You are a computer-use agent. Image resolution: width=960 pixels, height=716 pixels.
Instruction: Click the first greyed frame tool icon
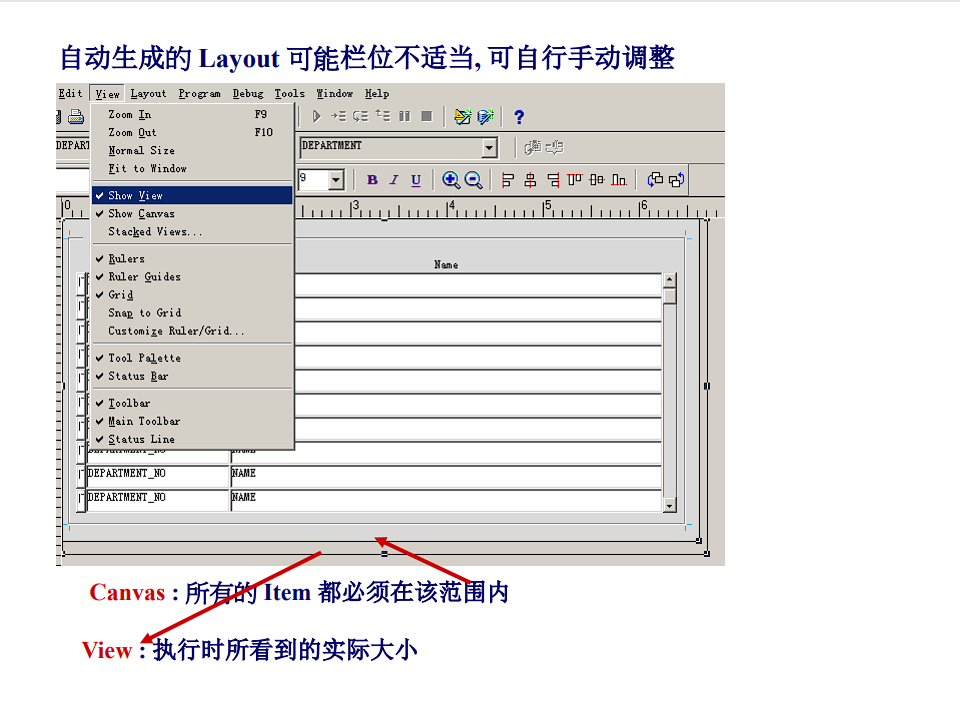click(533, 147)
